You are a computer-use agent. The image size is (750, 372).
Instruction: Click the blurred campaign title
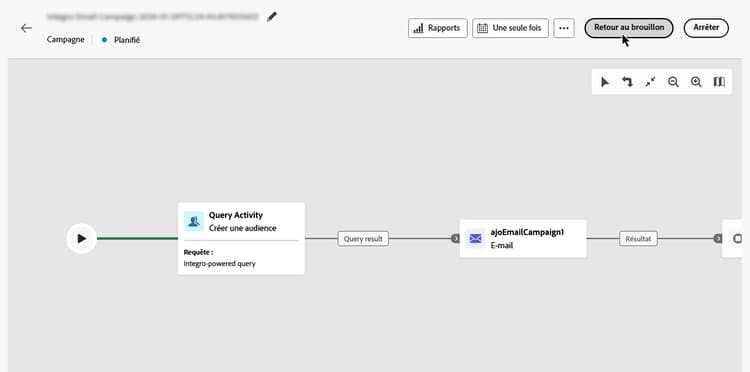(153, 17)
